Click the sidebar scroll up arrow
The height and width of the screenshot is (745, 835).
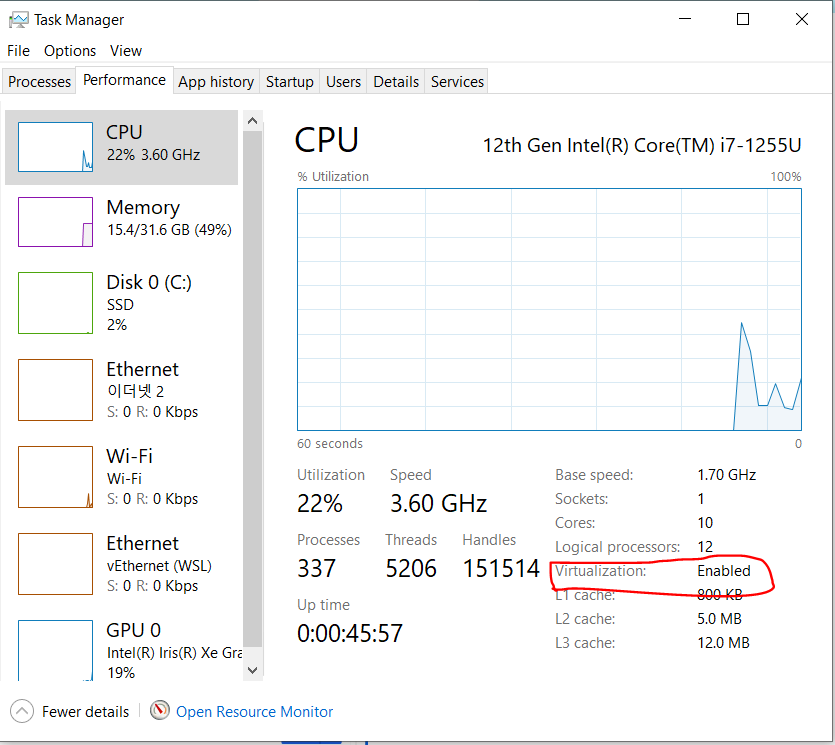pos(253,121)
